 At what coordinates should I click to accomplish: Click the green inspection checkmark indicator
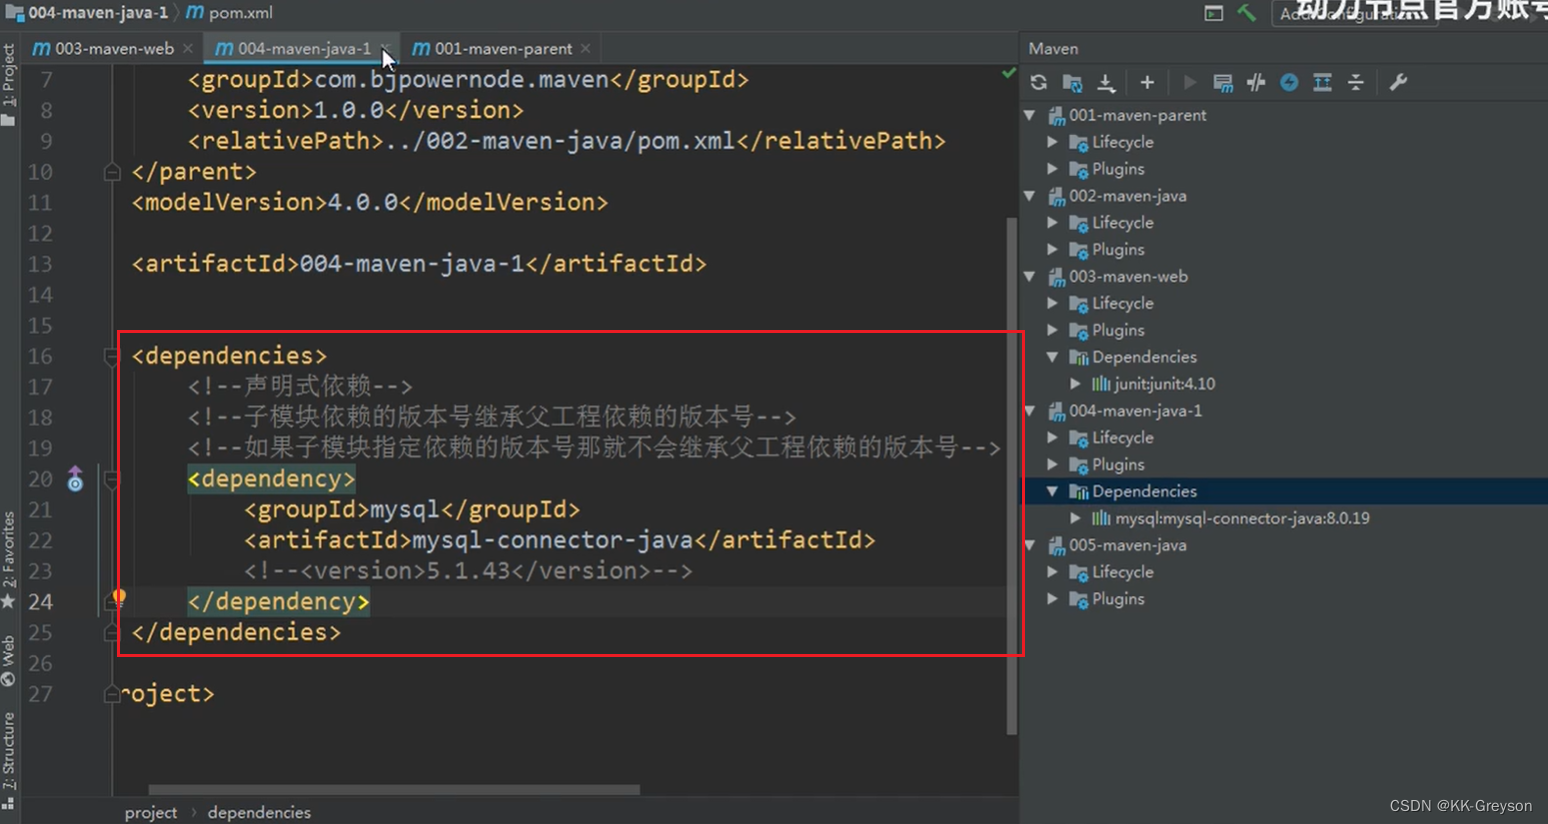tap(1008, 73)
